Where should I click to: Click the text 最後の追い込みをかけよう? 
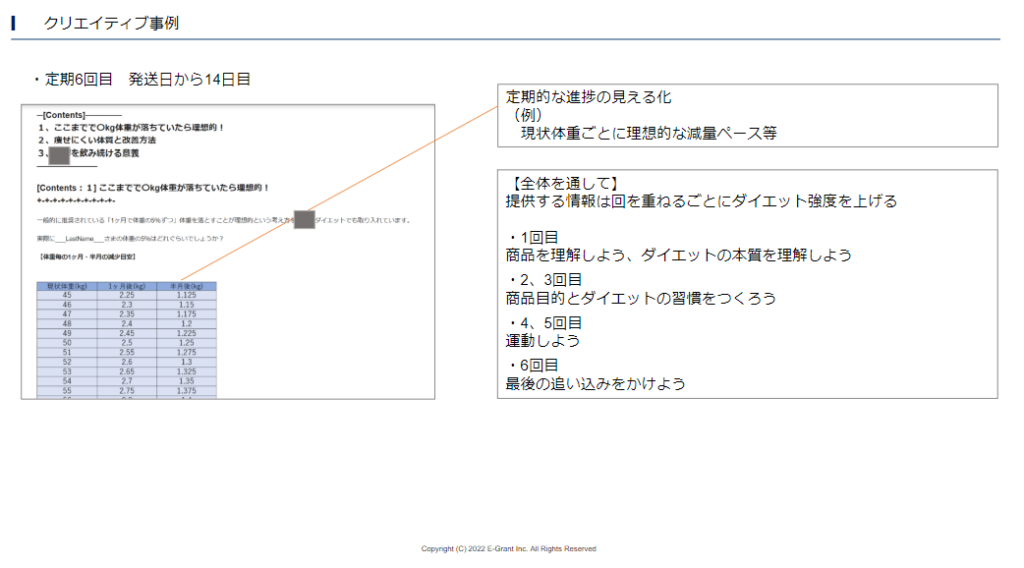(595, 383)
